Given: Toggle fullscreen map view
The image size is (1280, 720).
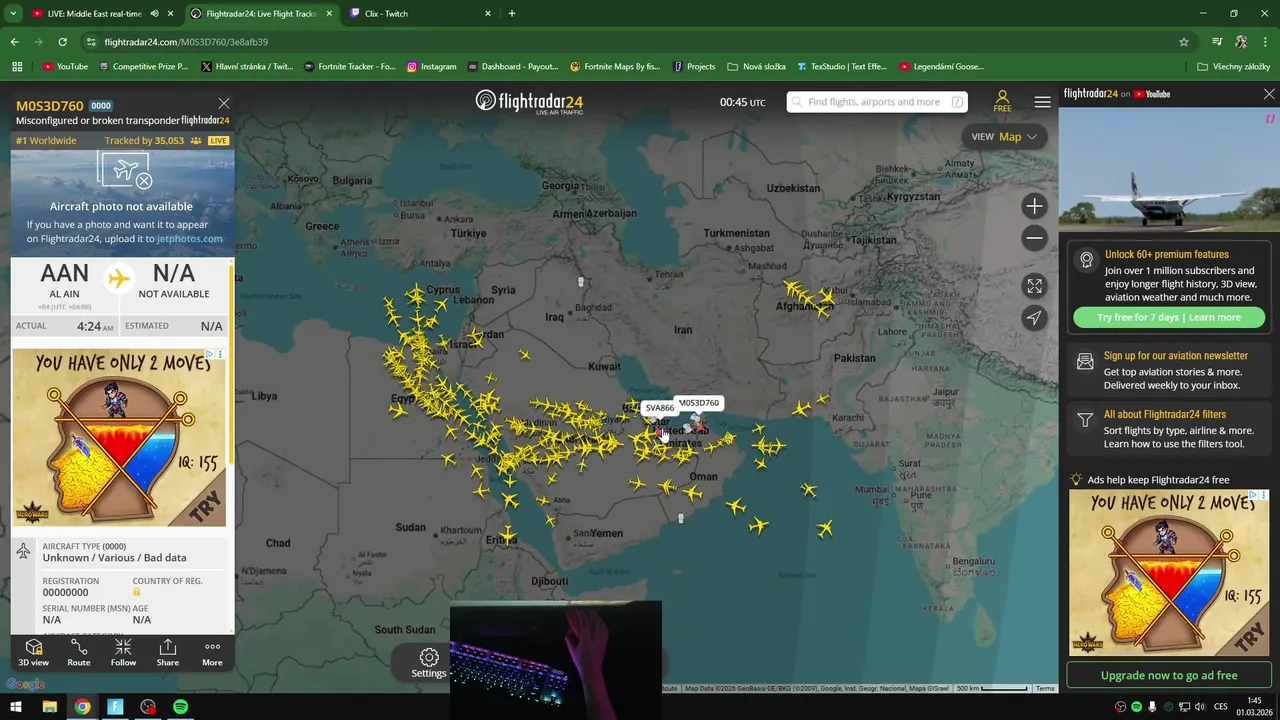Looking at the screenshot, I should (1034, 286).
